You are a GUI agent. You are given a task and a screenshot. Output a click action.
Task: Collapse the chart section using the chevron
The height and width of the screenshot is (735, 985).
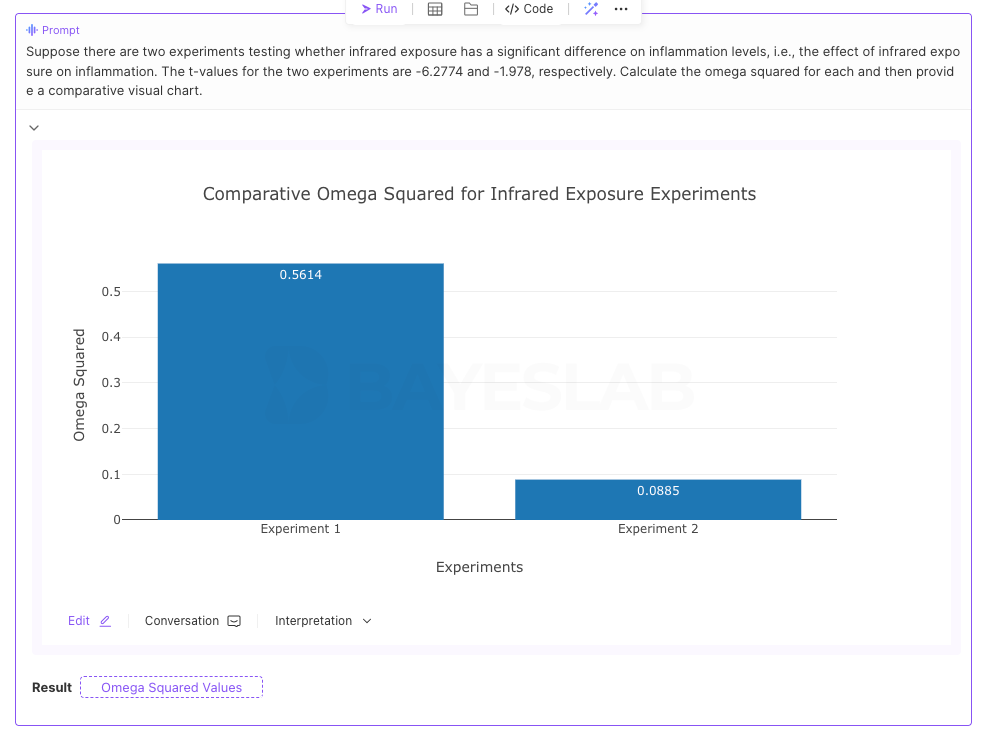(33, 127)
